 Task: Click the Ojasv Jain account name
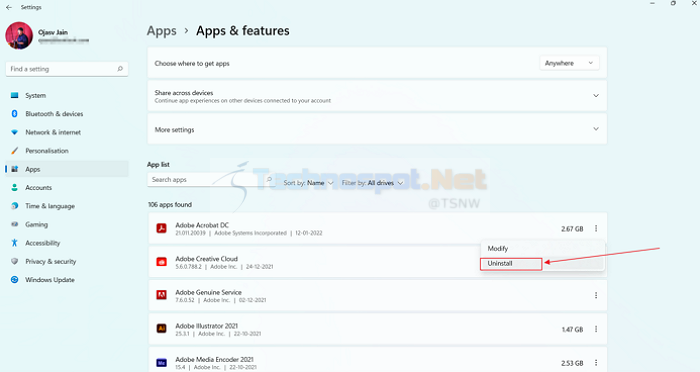53,32
